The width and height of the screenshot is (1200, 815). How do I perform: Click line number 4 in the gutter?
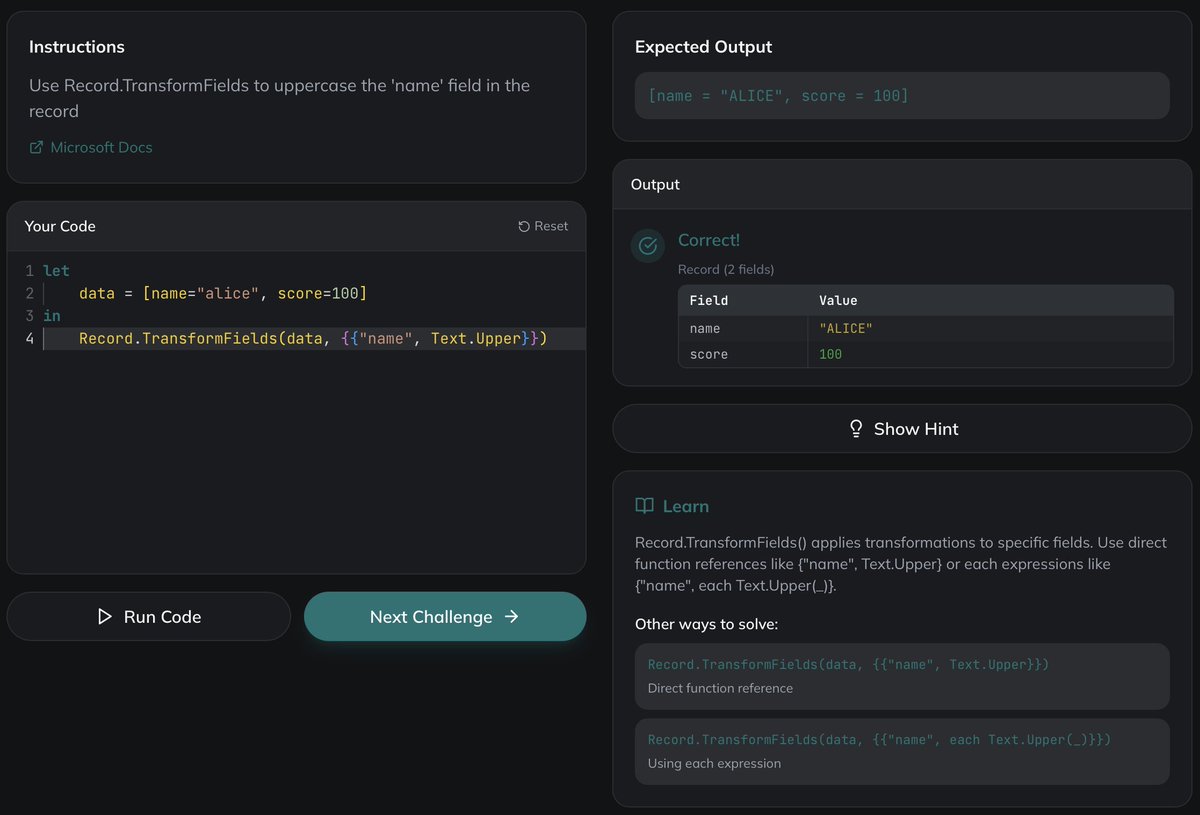[x=29, y=338]
